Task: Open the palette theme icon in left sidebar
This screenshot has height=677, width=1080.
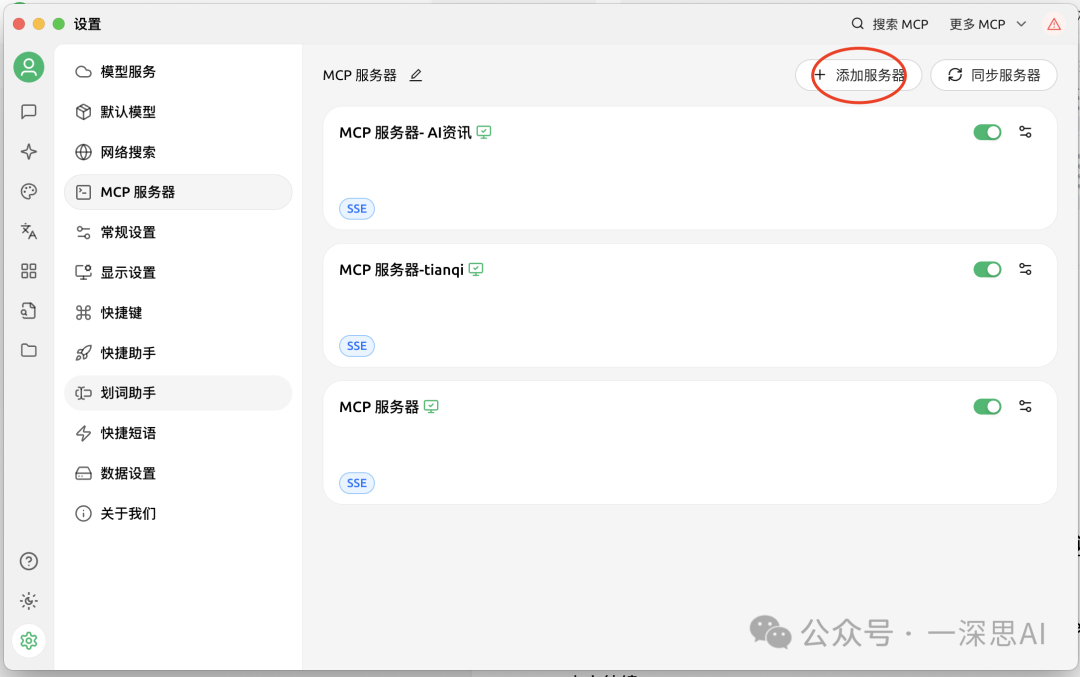Action: (x=28, y=191)
